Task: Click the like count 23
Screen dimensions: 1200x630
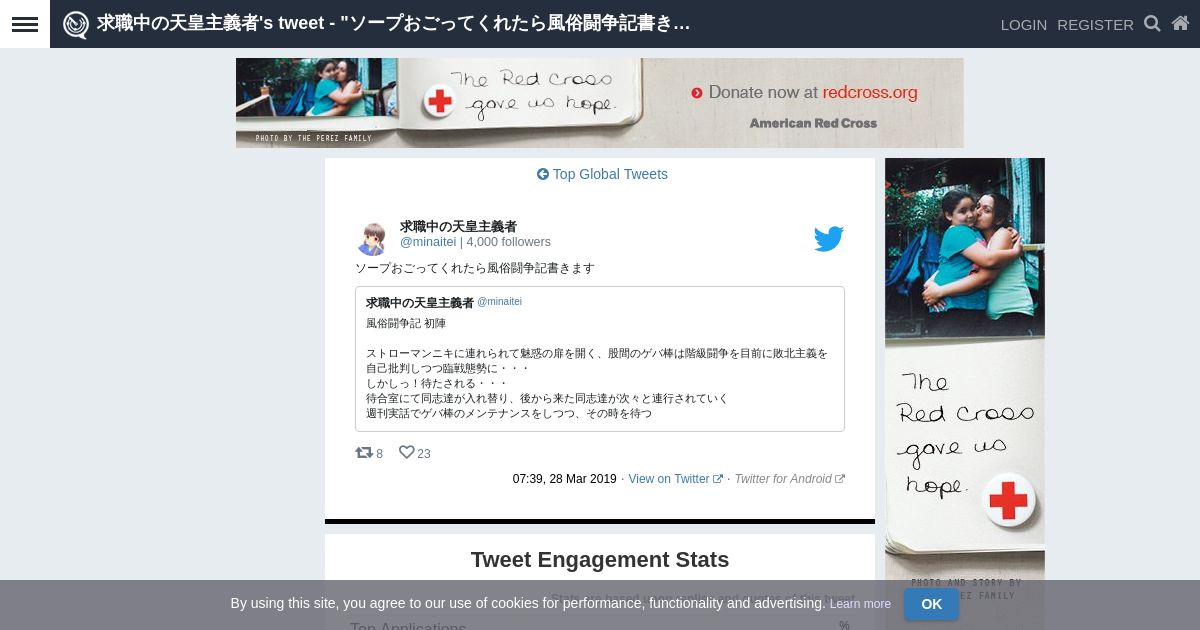Action: 424,454
